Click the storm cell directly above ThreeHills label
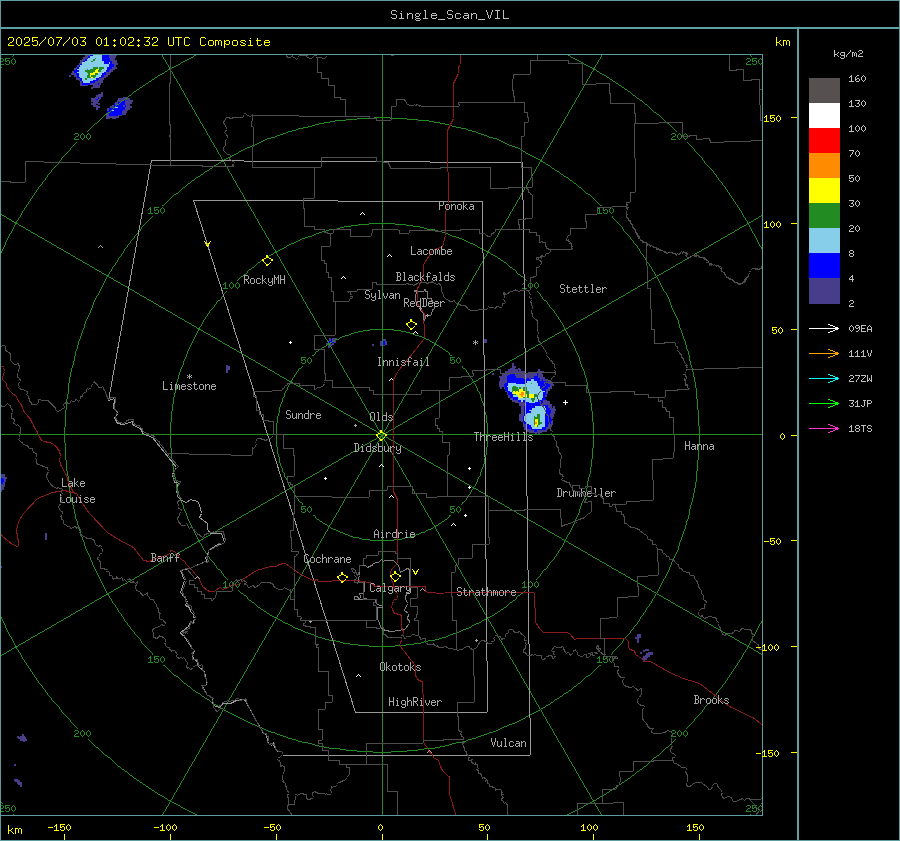 point(537,417)
